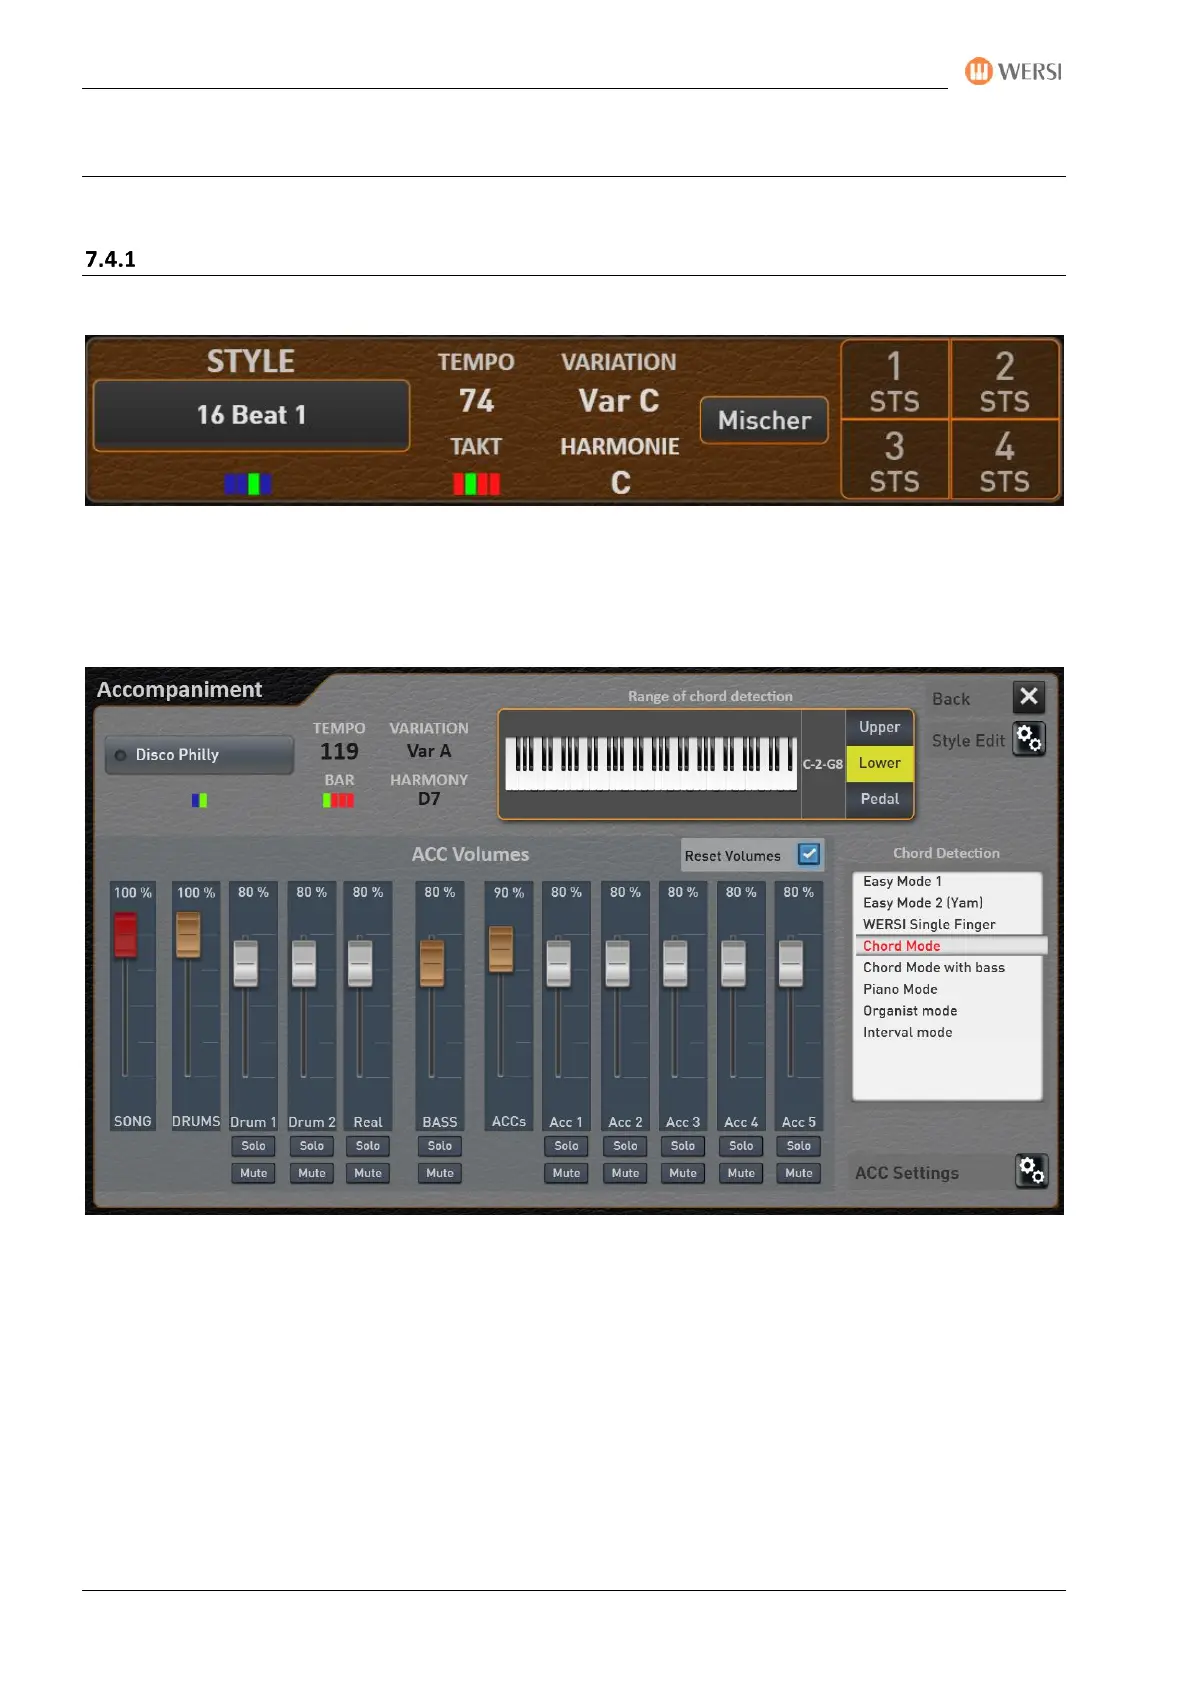Solo the Drum 1 channel
Viewport: 1191px width, 1684px height.
click(x=254, y=1146)
